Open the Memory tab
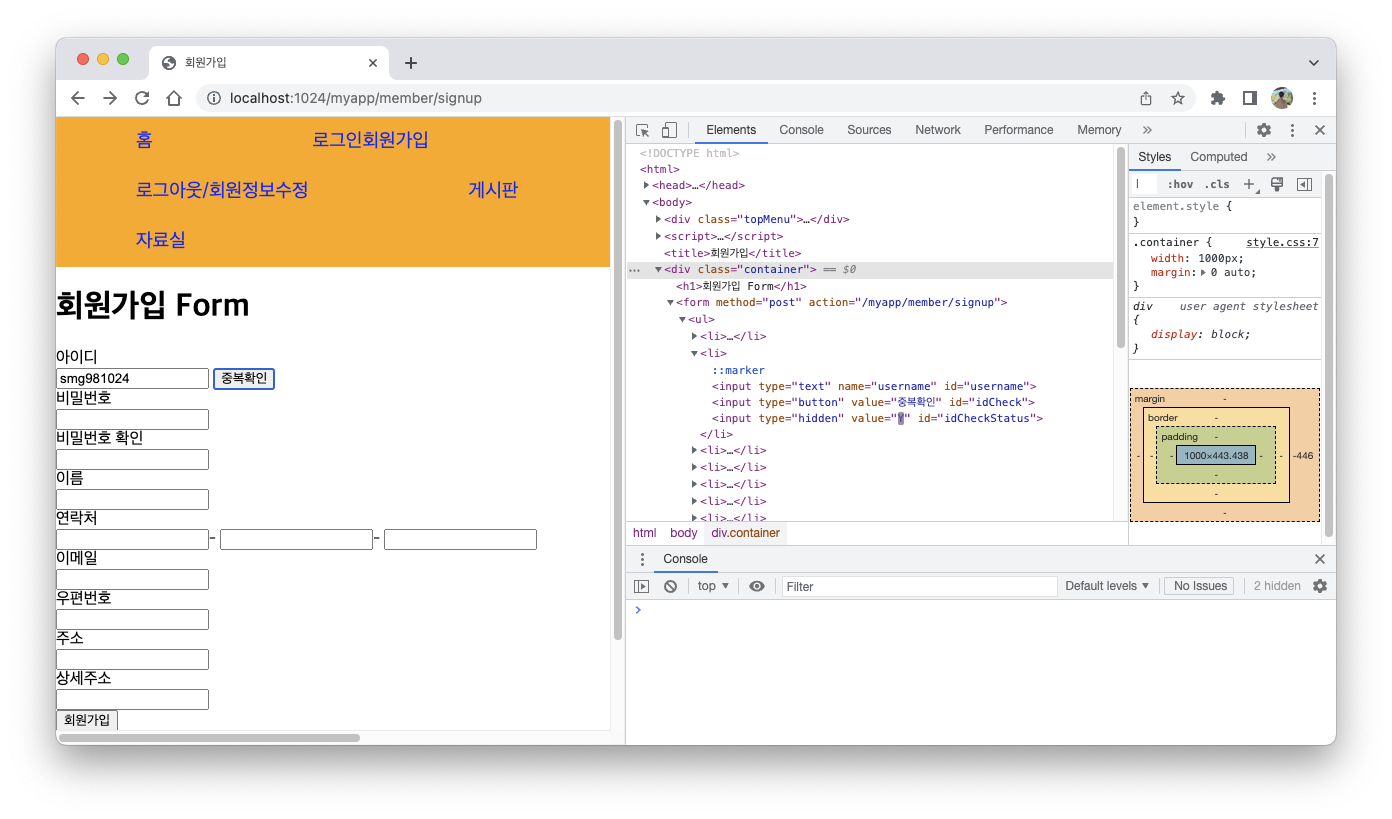This screenshot has height=819, width=1392. pos(1099,130)
